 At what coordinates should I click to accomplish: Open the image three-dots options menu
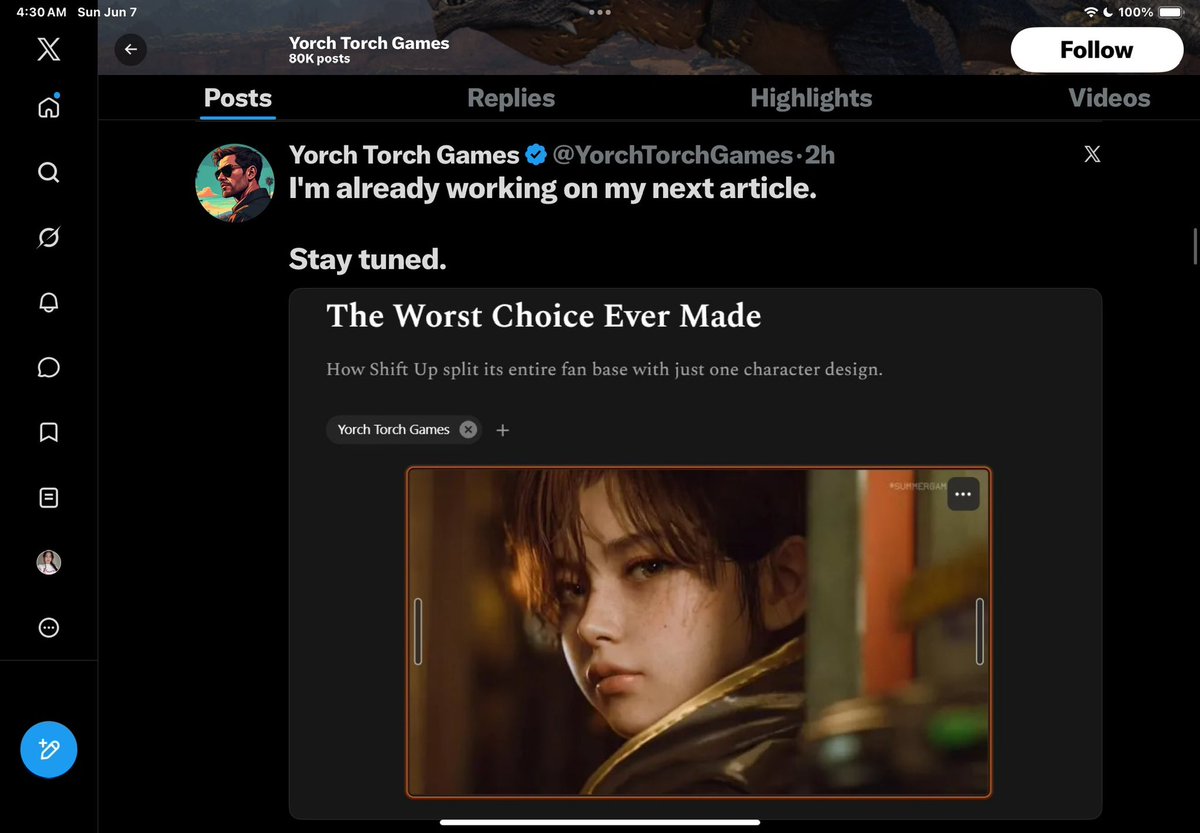[963, 494]
